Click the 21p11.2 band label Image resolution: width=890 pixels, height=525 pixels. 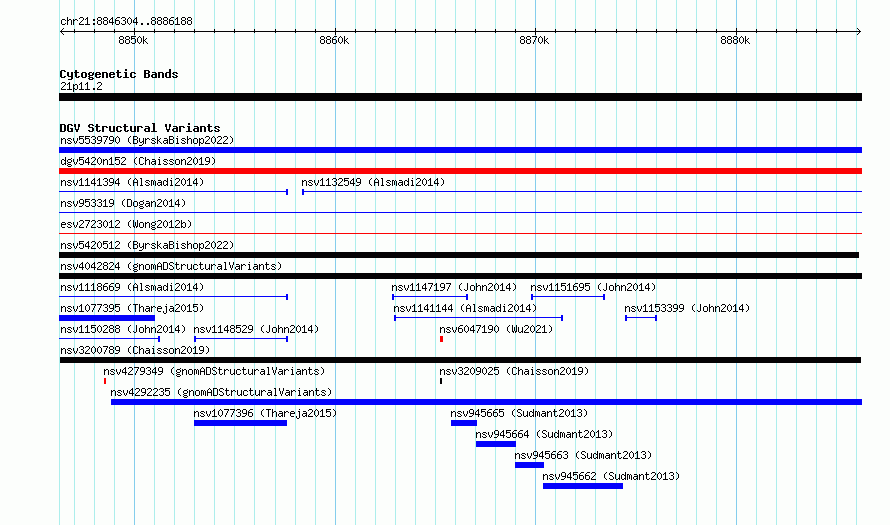[81, 86]
